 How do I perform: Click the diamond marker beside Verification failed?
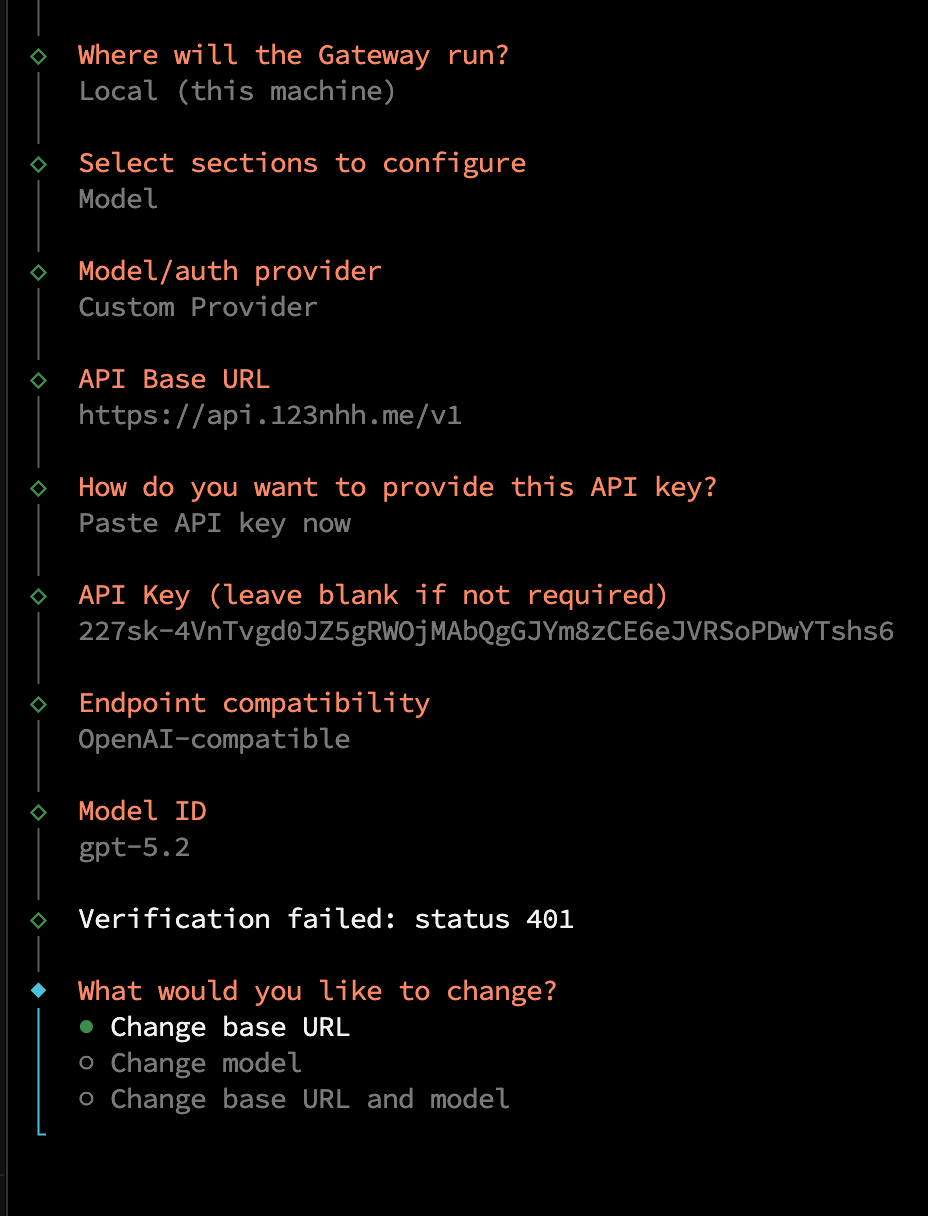click(38, 919)
